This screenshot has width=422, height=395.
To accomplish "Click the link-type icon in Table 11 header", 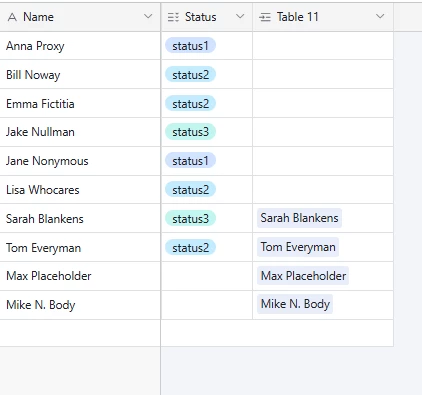I will pyautogui.click(x=265, y=17).
